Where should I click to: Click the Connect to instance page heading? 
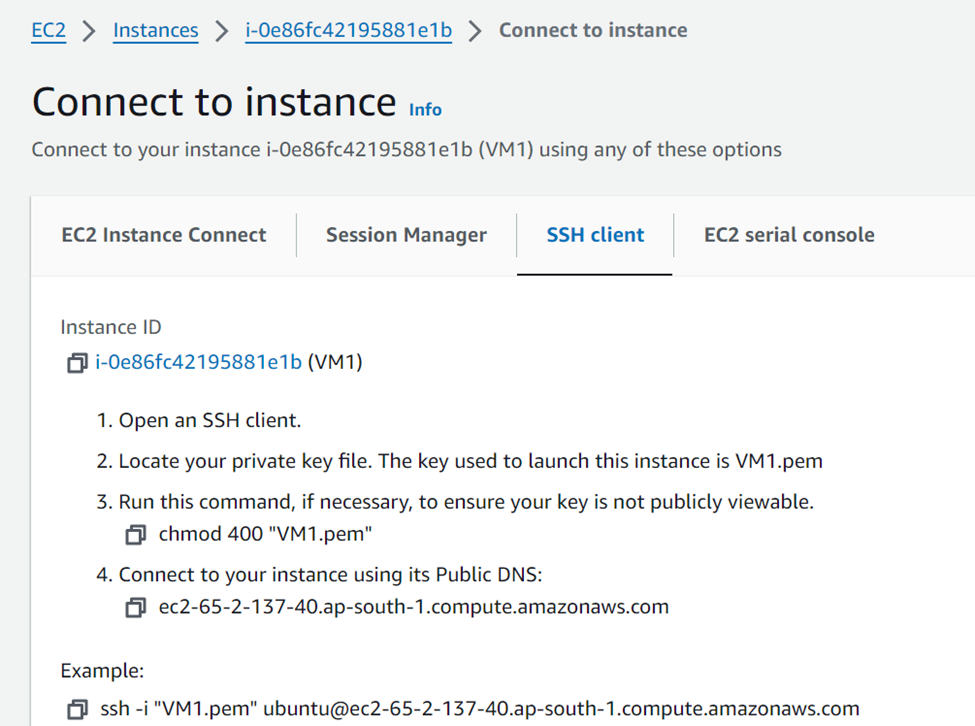tap(212, 101)
